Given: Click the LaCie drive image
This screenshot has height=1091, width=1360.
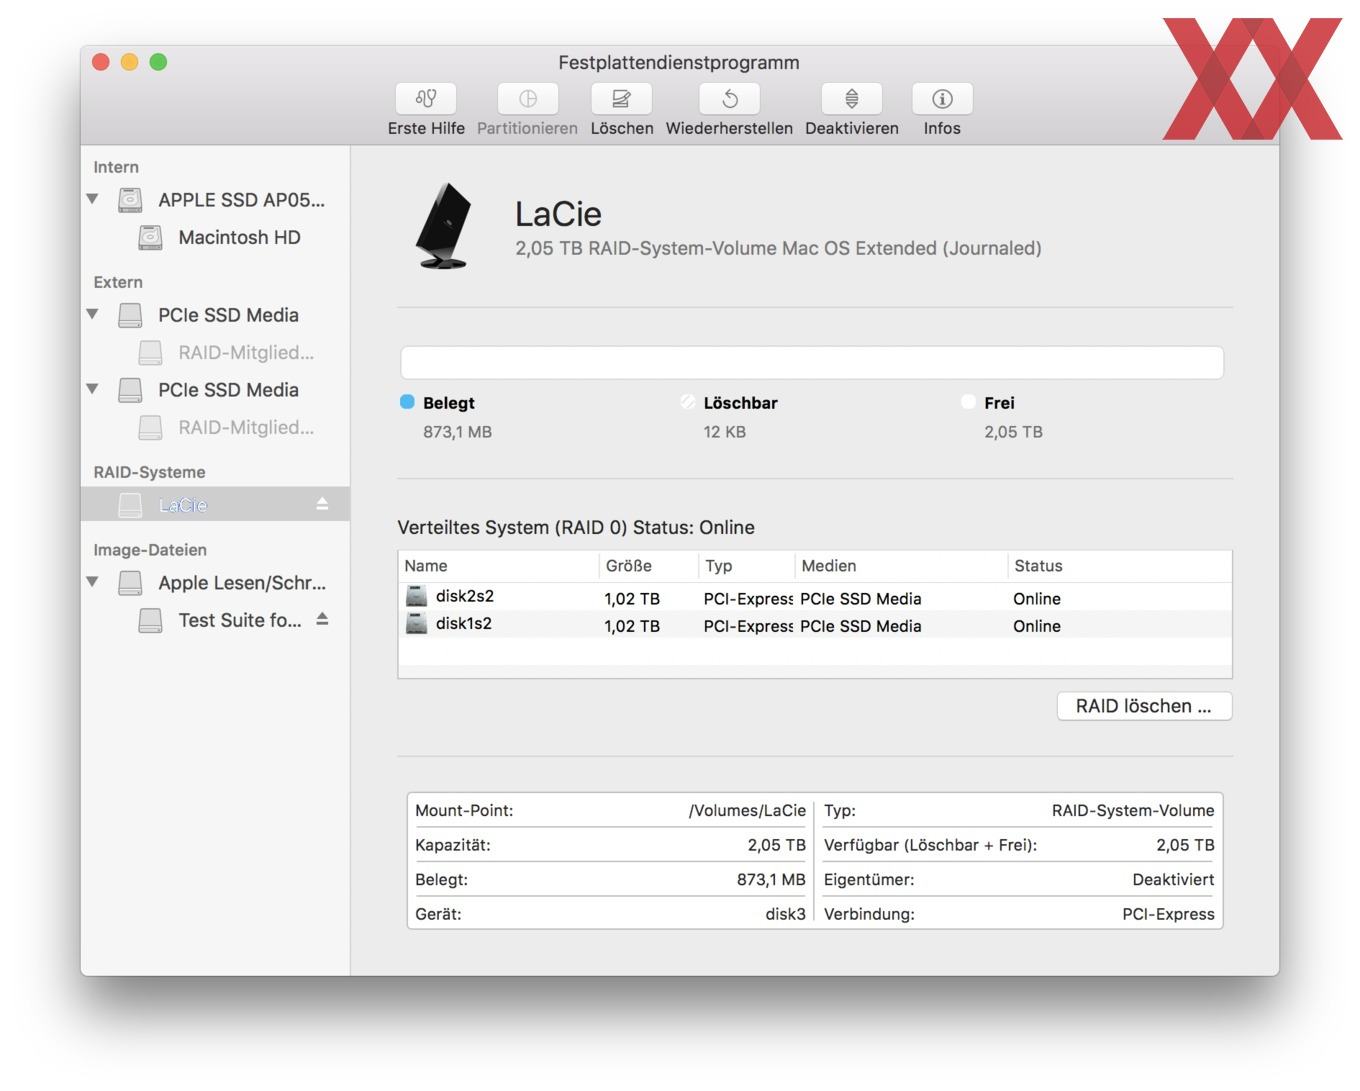Looking at the screenshot, I should tap(443, 226).
